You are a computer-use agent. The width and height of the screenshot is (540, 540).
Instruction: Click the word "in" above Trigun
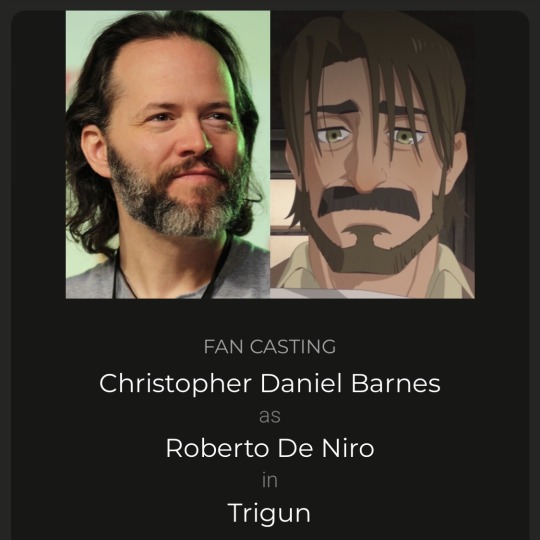(270, 480)
